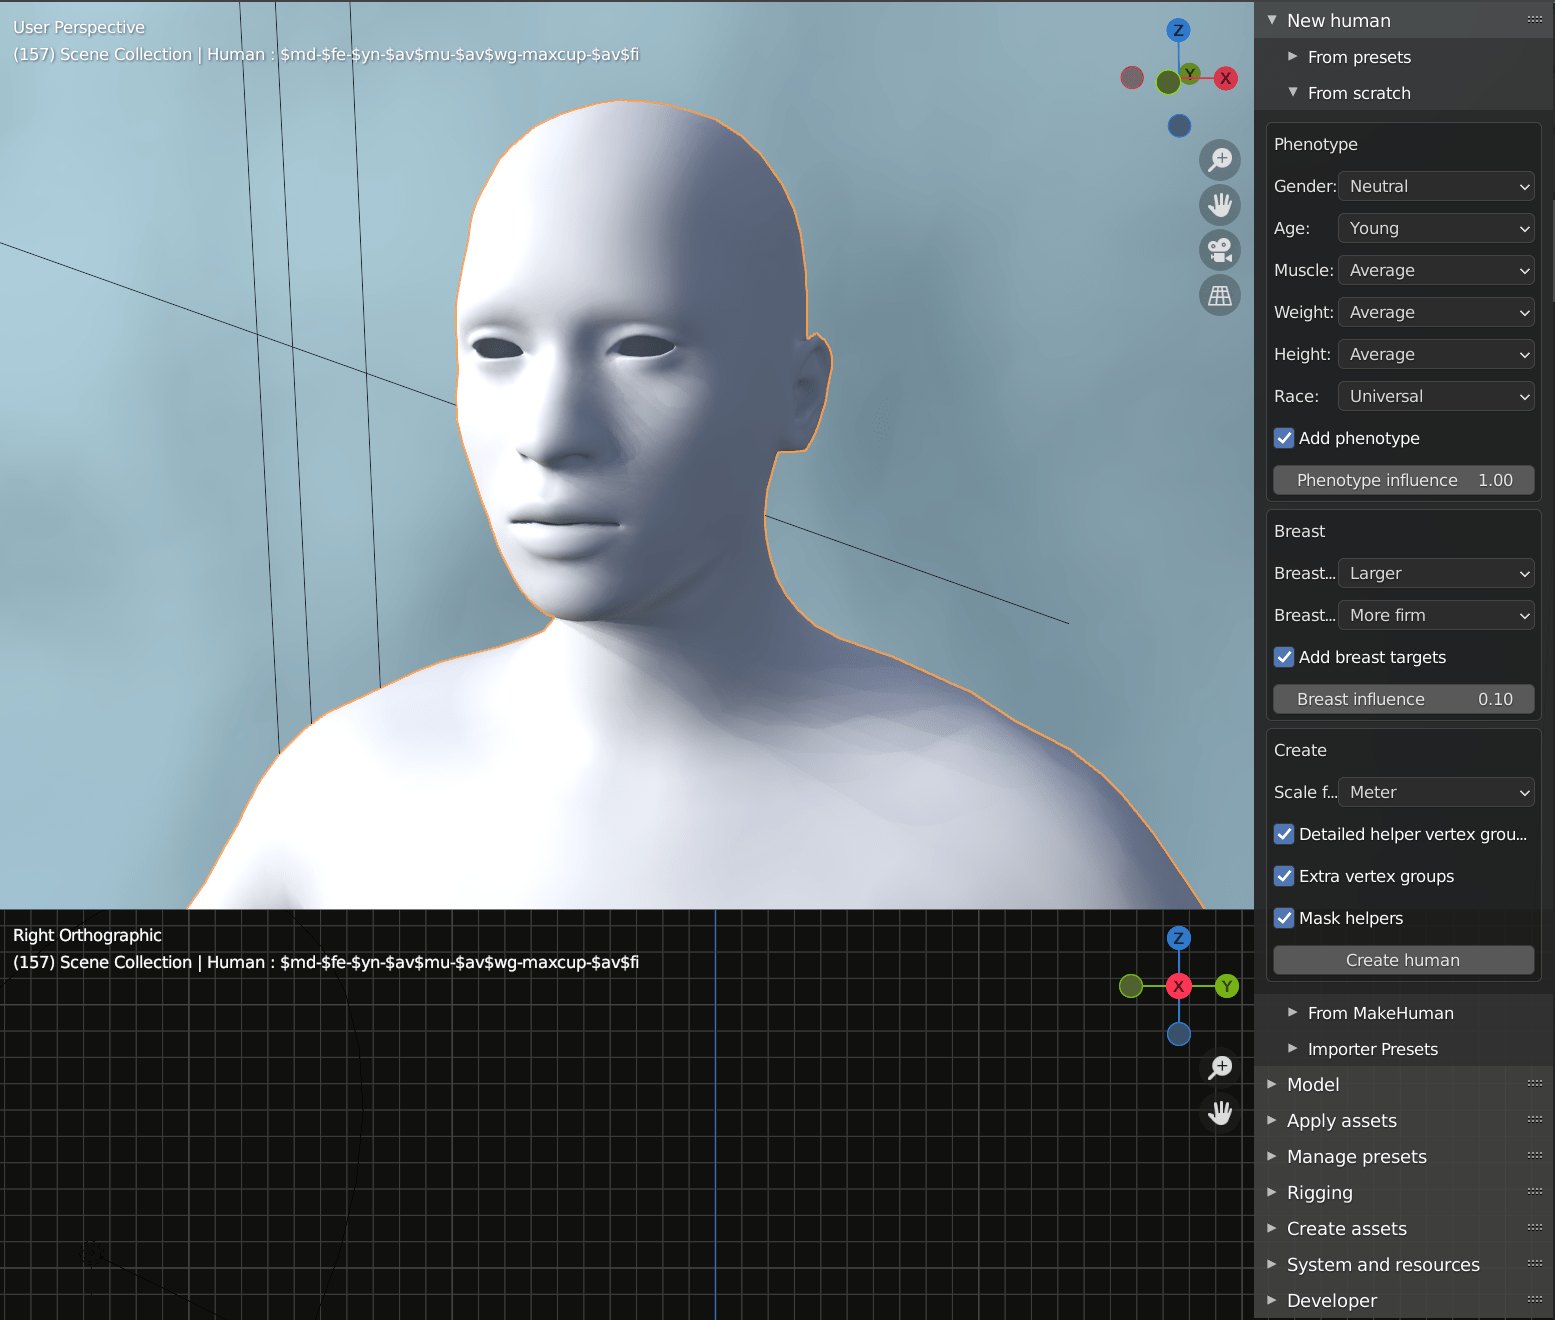Disable the Mask helpers checkbox
This screenshot has width=1555, height=1320.
click(1284, 918)
